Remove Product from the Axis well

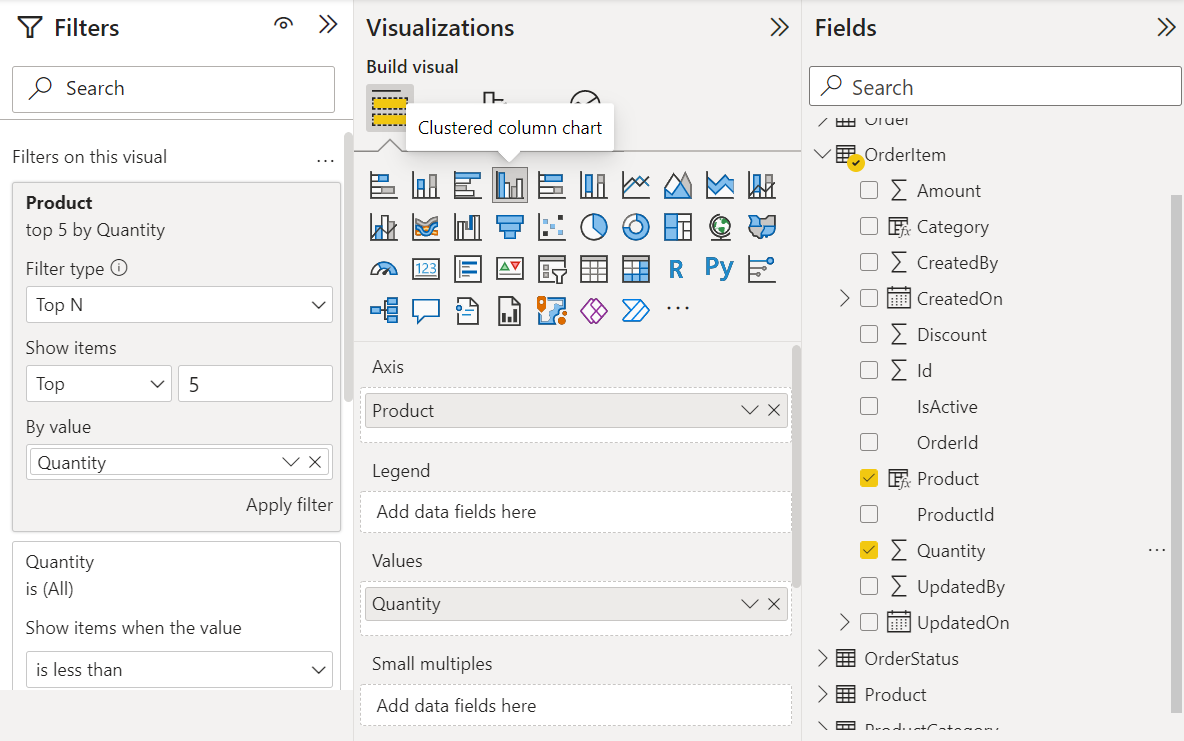point(774,410)
